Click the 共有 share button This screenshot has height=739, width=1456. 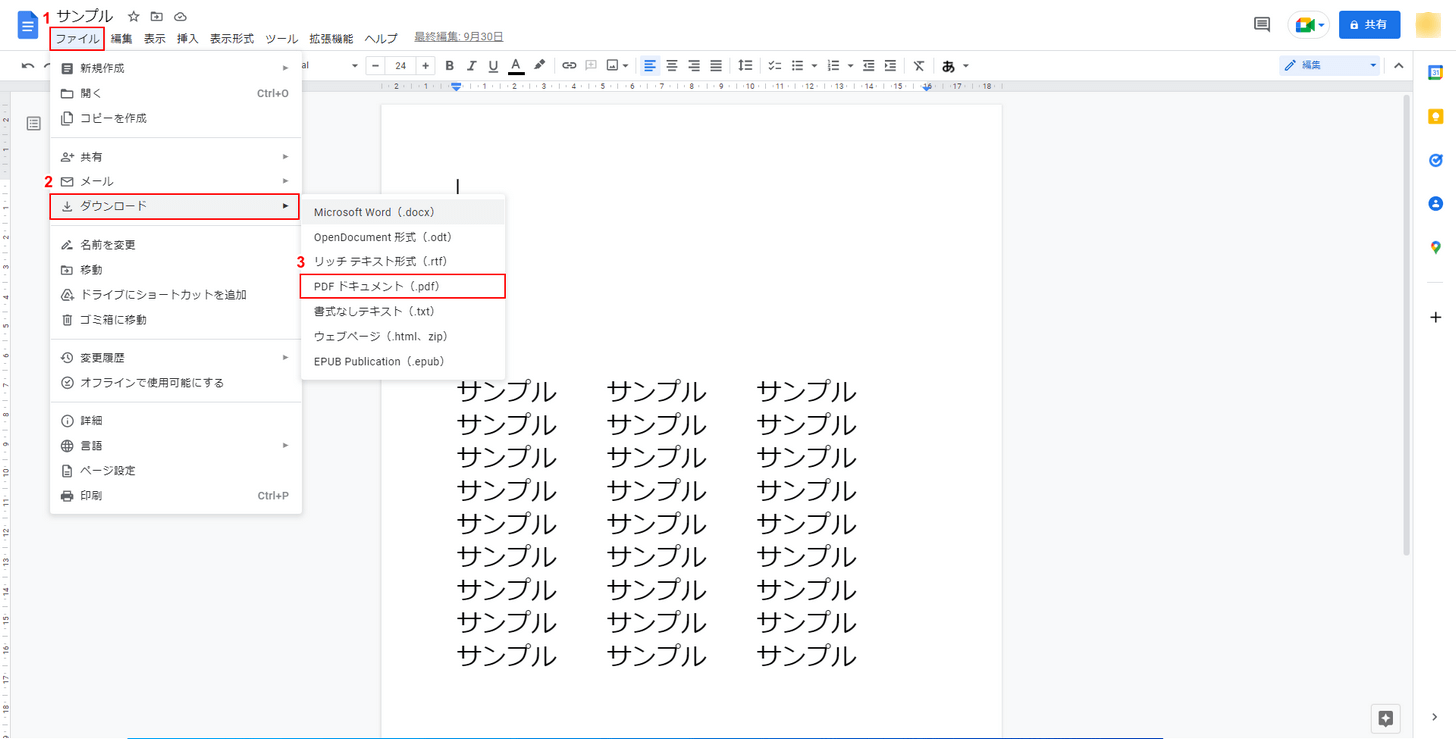click(x=1370, y=25)
